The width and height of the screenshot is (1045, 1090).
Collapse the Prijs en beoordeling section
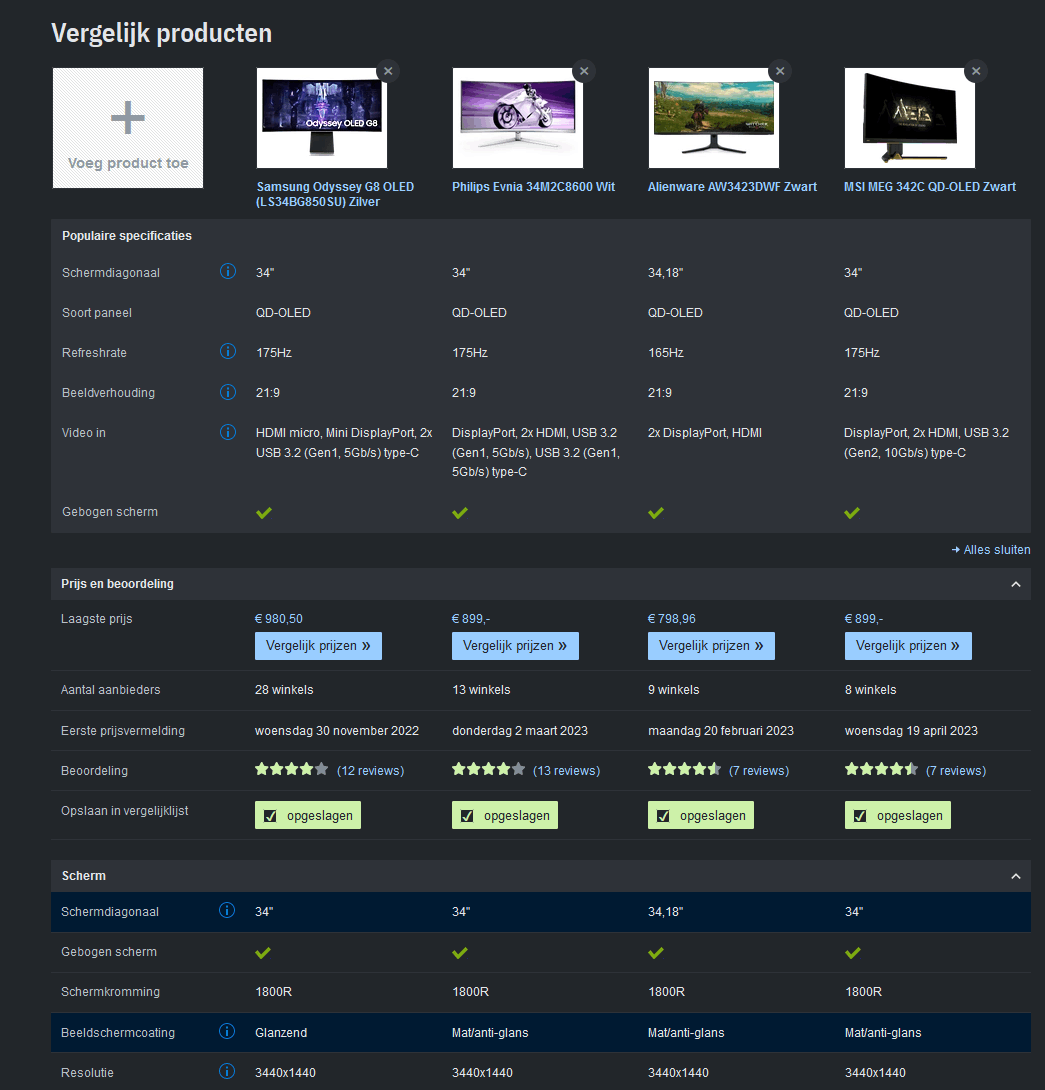tap(1016, 585)
